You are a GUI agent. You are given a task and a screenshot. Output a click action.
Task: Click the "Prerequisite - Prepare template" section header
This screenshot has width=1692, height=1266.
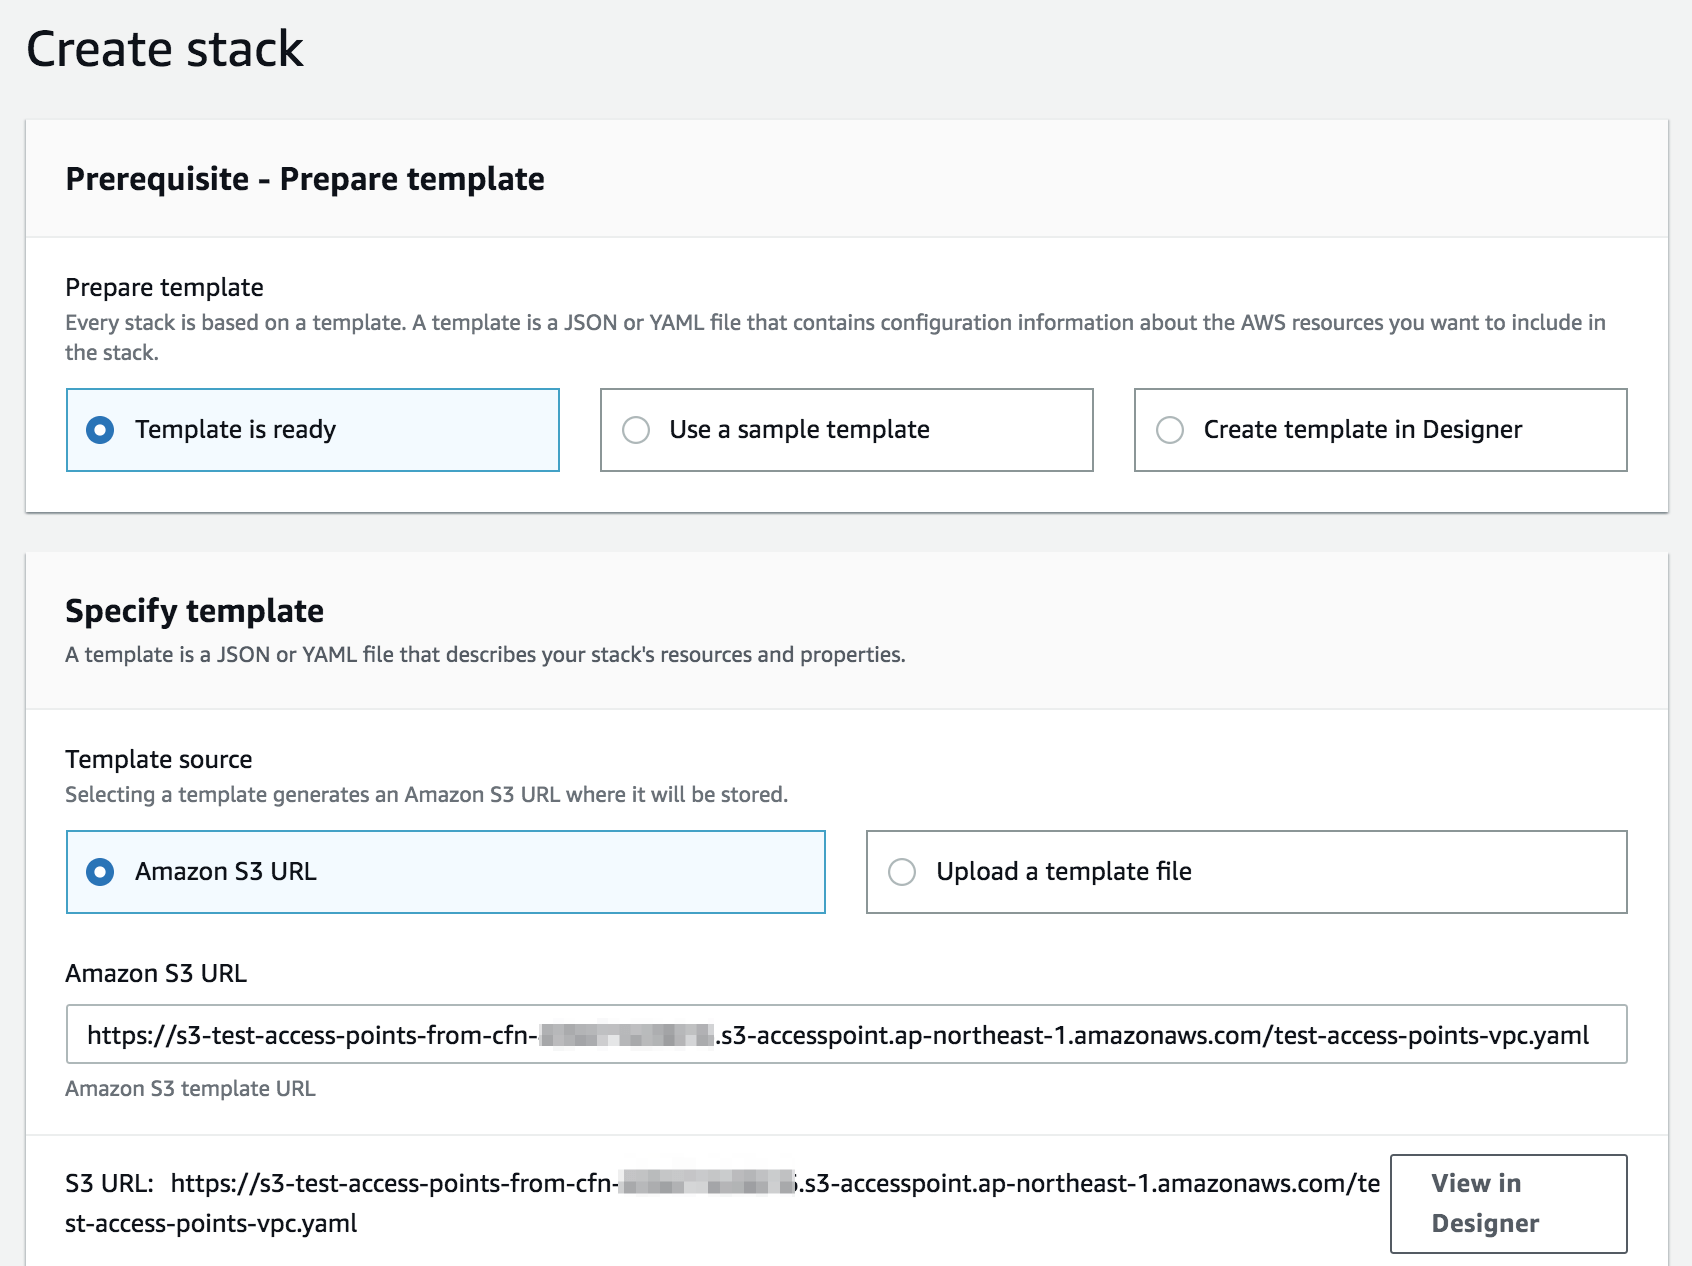pyautogui.click(x=305, y=179)
